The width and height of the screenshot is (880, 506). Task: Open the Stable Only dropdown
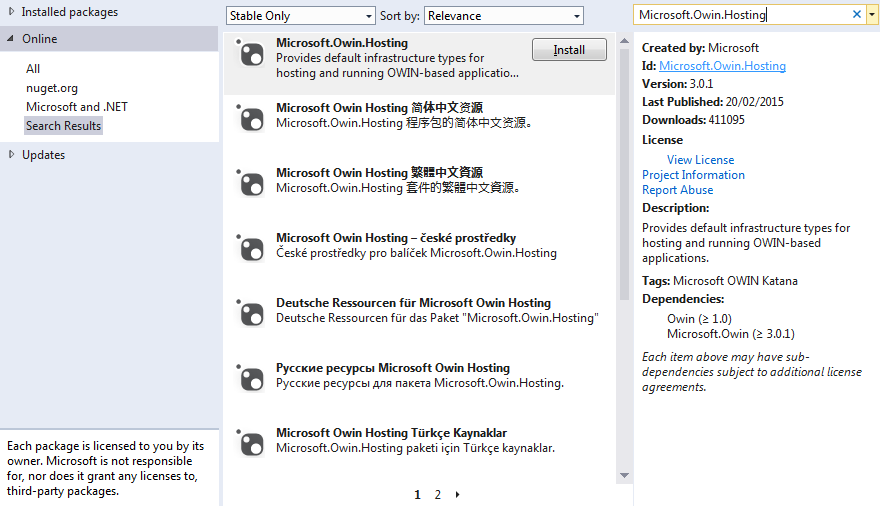[300, 16]
